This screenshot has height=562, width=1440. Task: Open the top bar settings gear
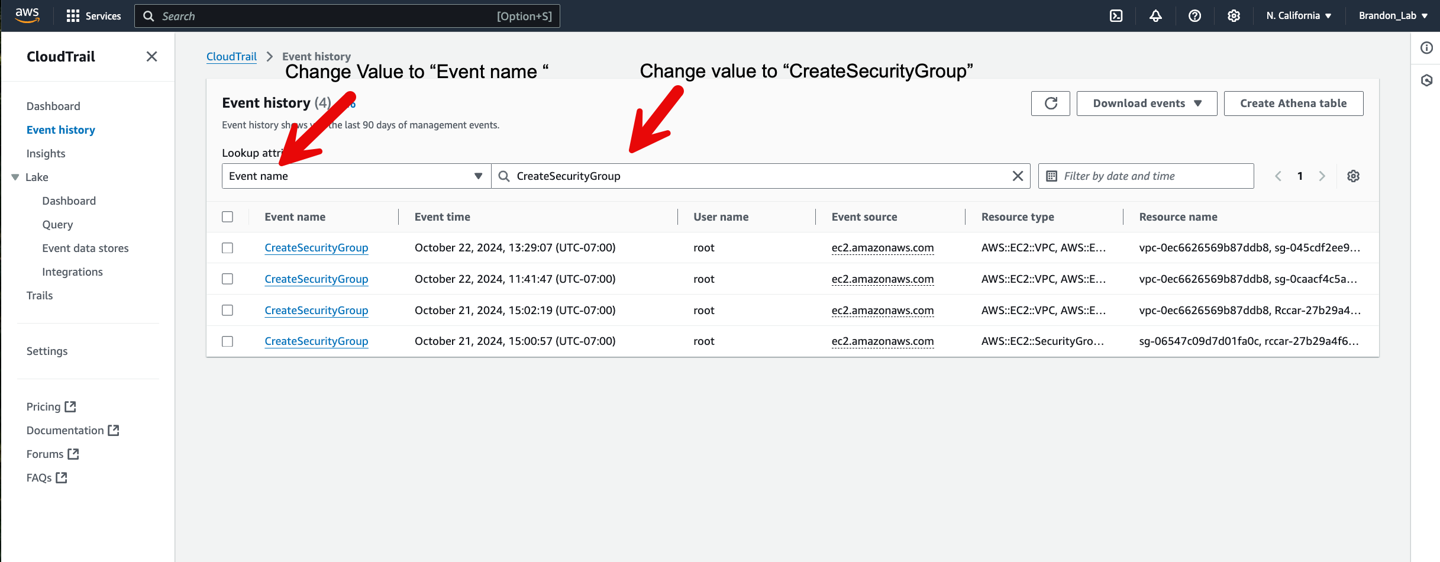[1233, 16]
